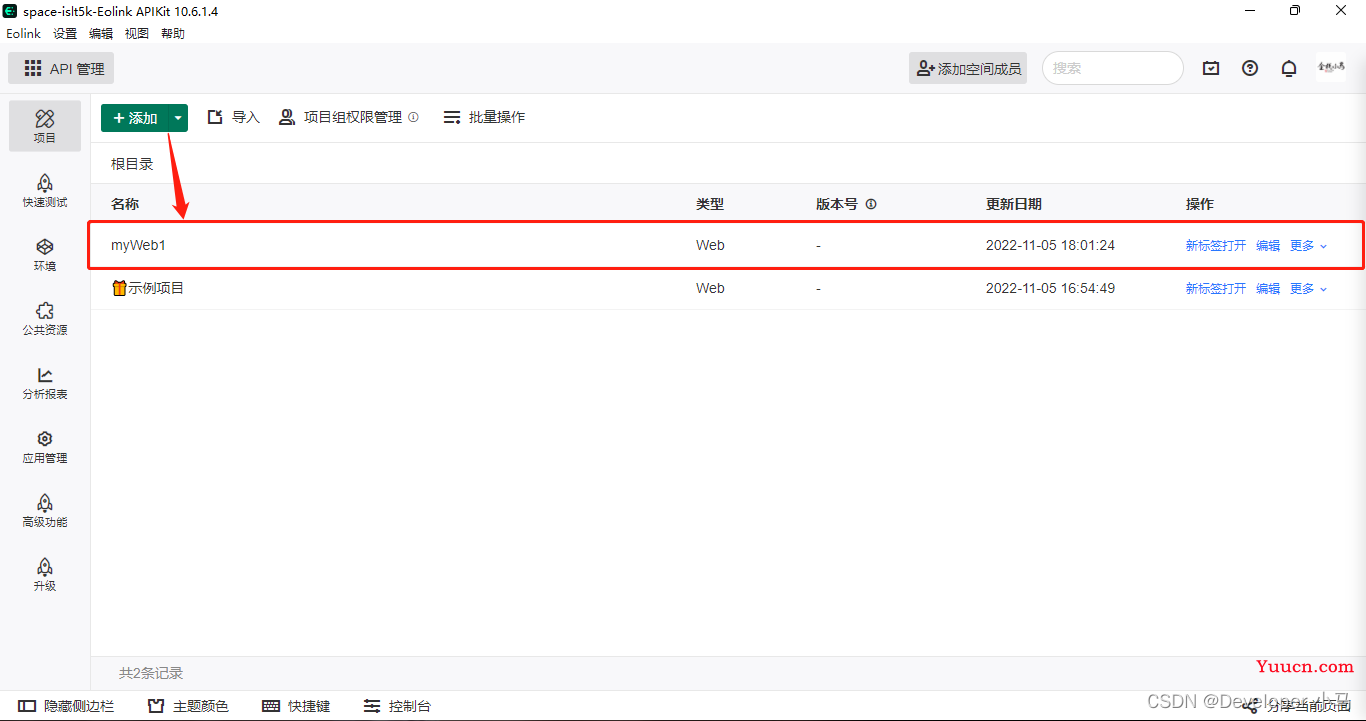
Task: Expand 更多 dropdown for myWeb1
Action: (1309, 246)
